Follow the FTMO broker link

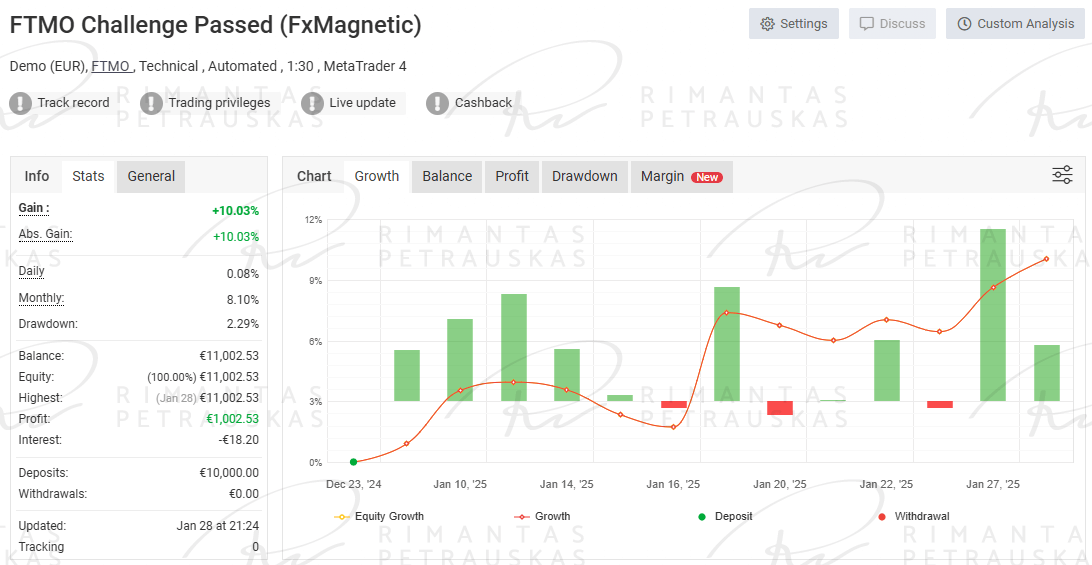pos(111,66)
